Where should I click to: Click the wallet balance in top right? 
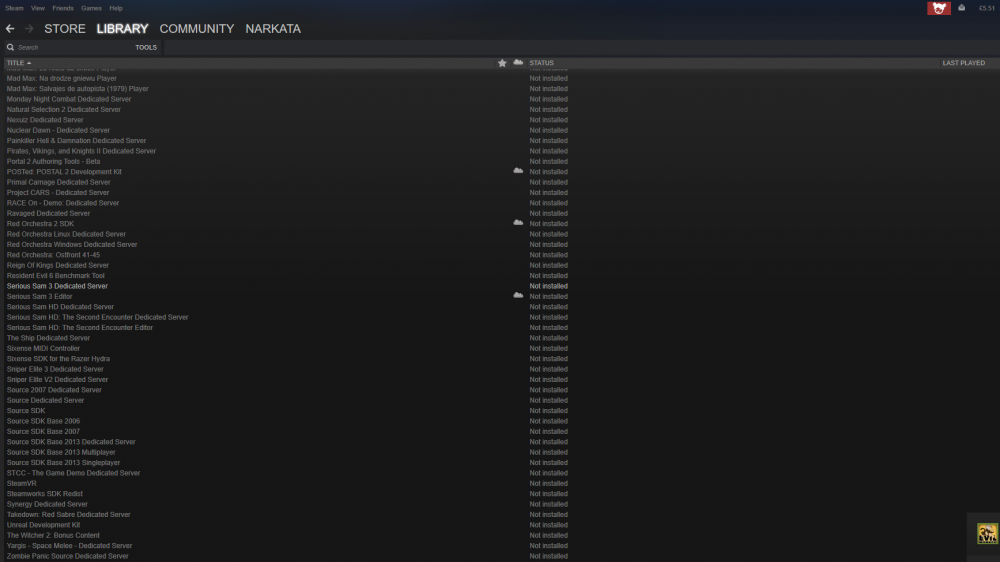987,8
